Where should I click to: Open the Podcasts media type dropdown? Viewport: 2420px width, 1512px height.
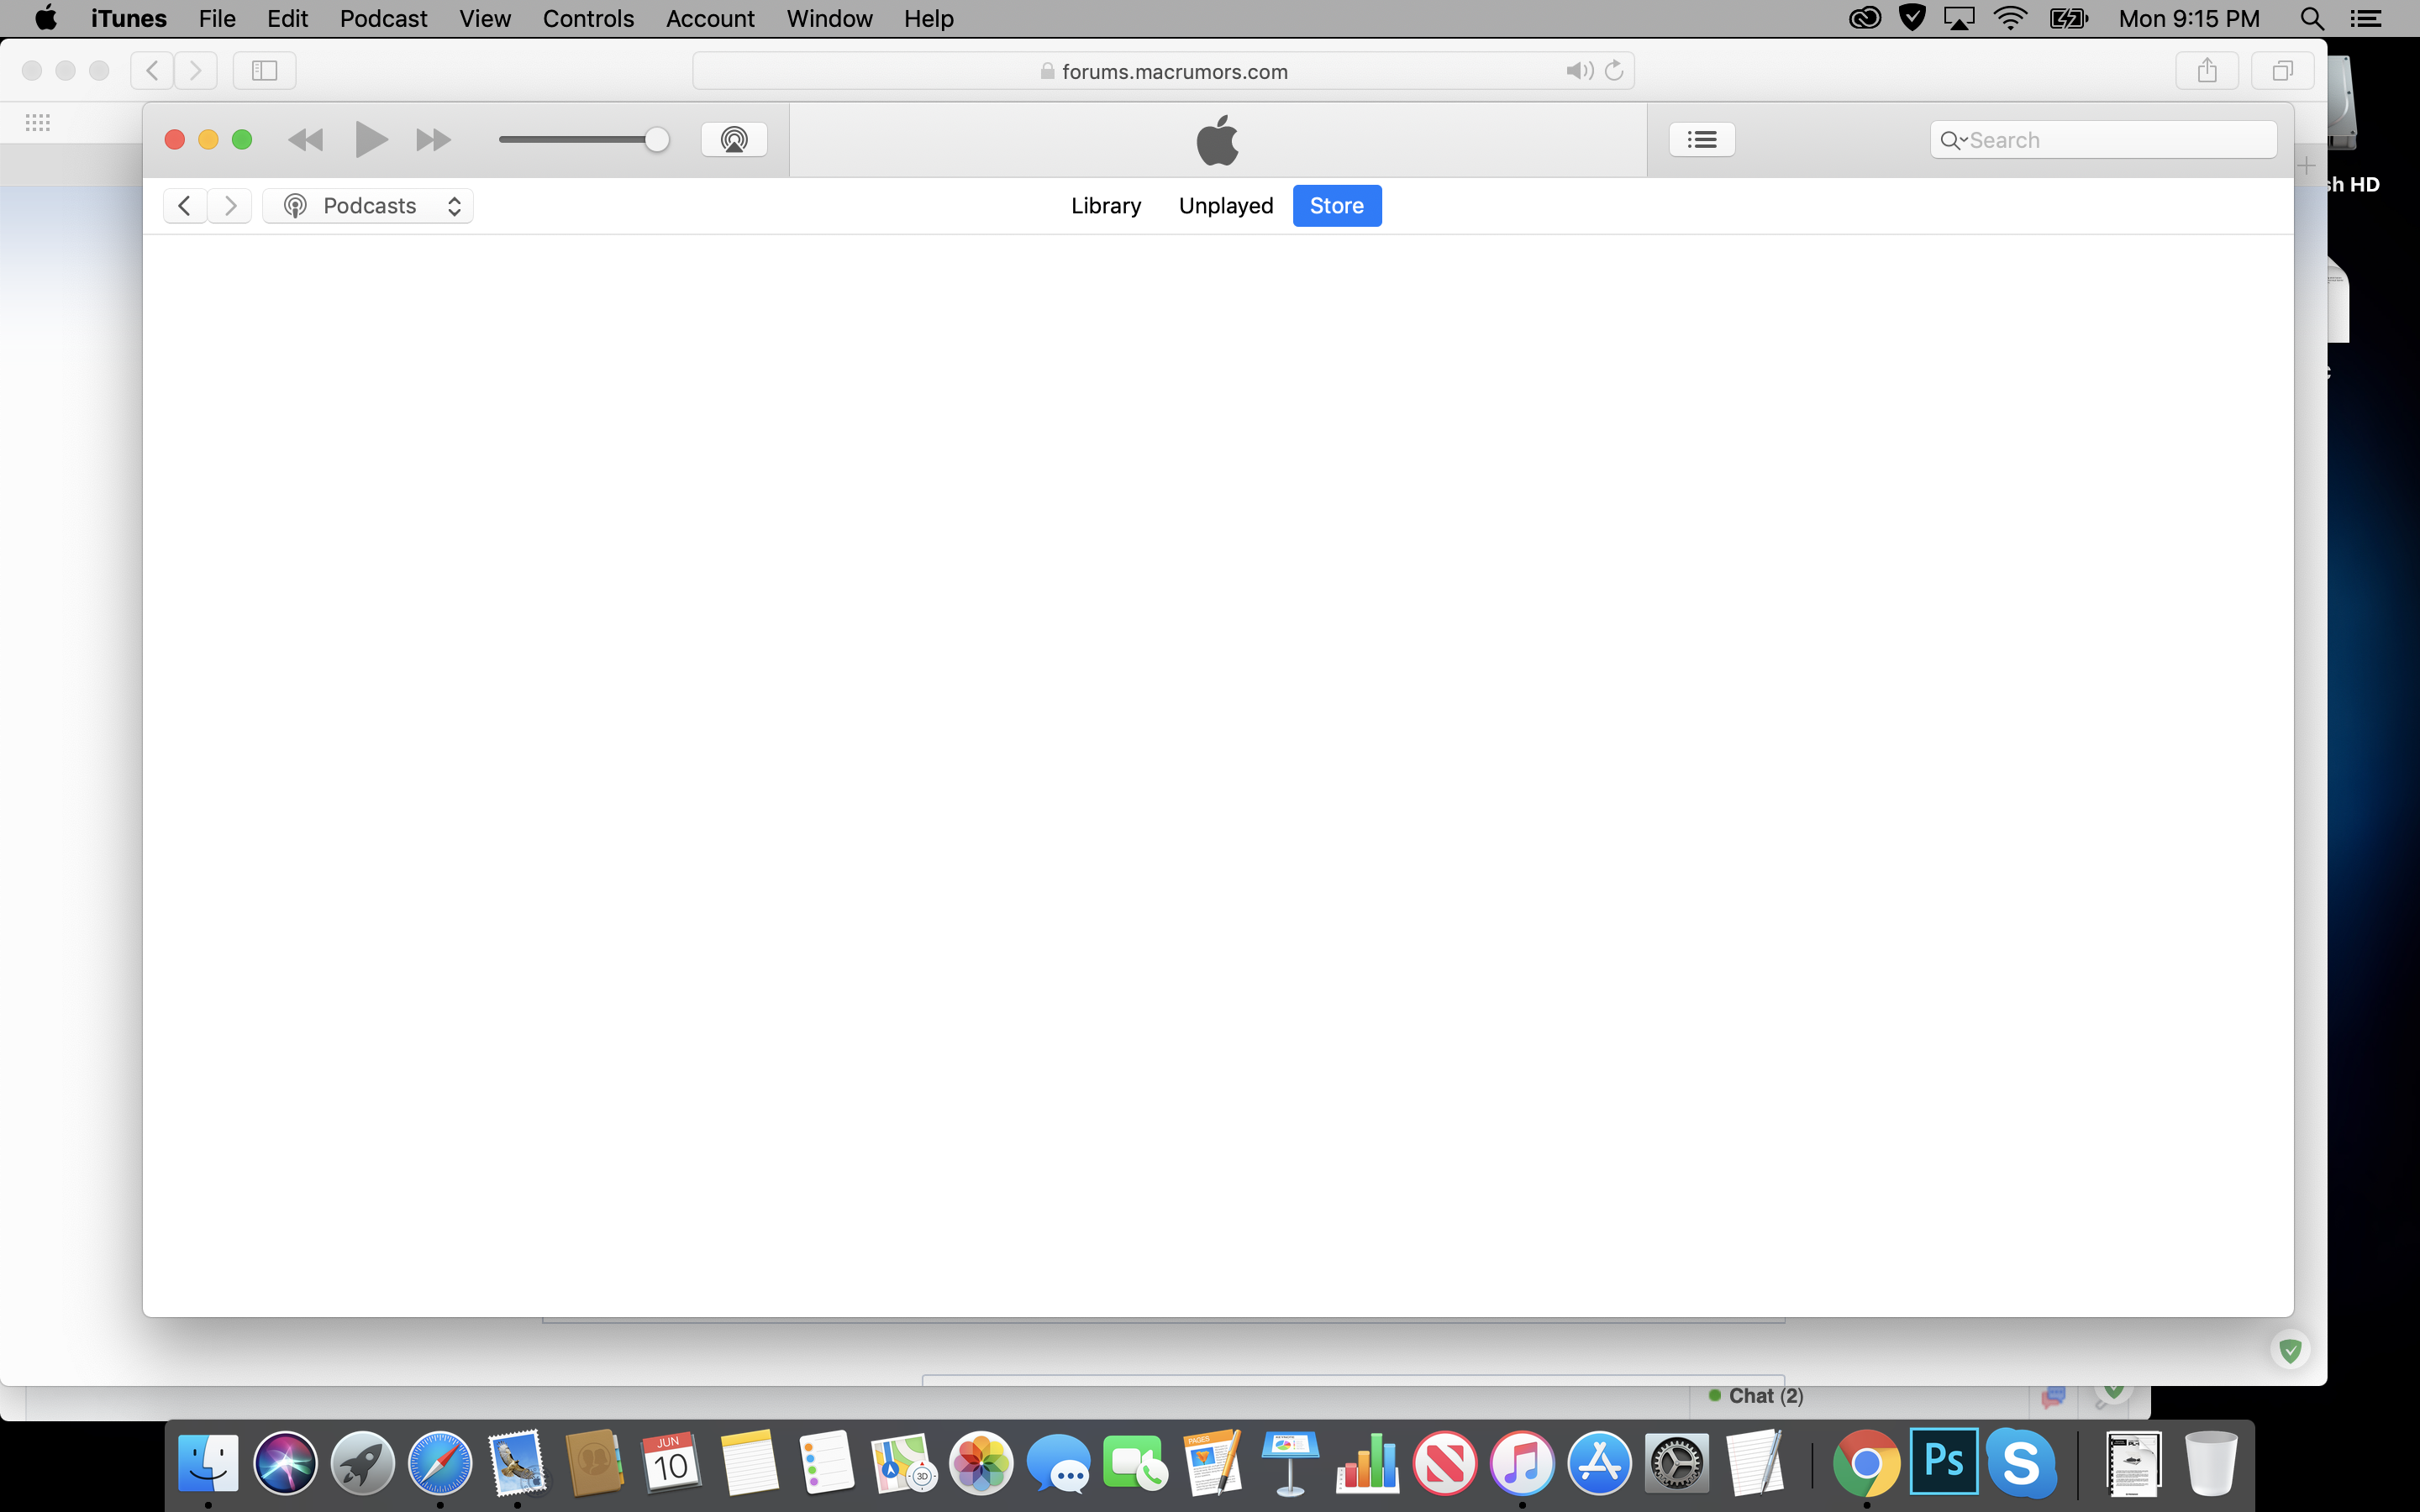point(368,206)
